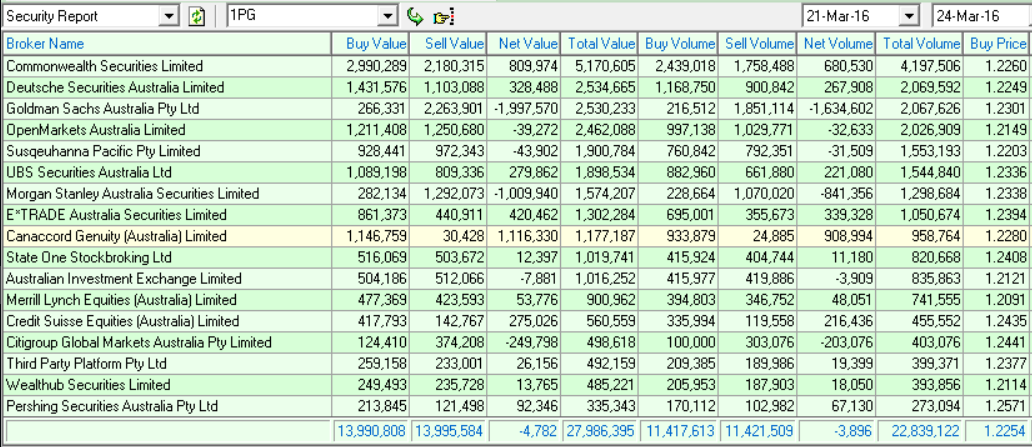Select Credit Suisse Equities (Australia) Limited row
Viewport: 1032px width, 447px height.
pos(516,321)
